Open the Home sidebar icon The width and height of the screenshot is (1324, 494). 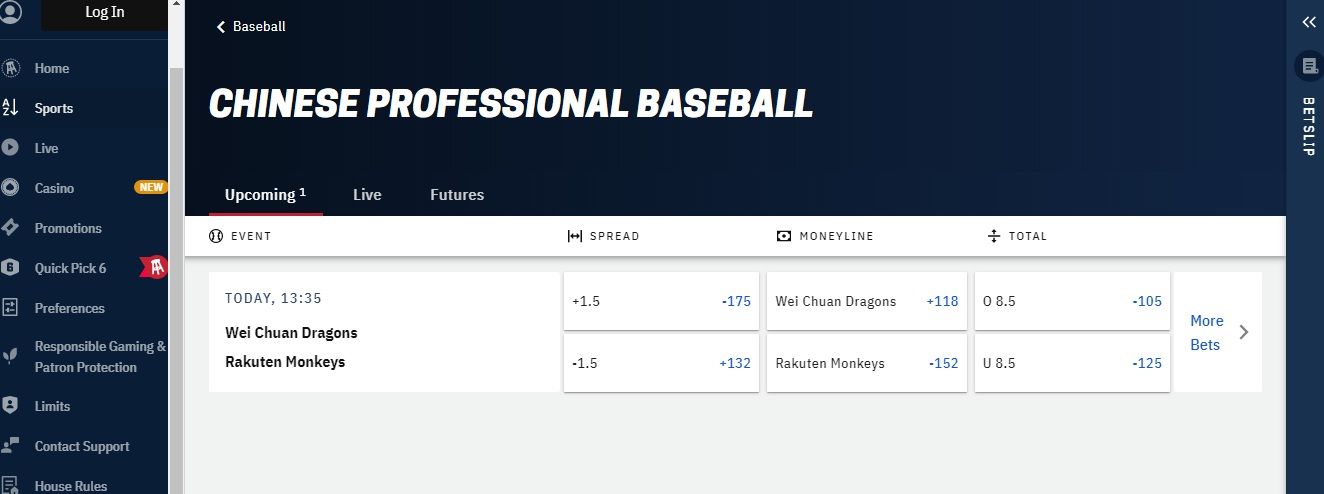click(10, 68)
